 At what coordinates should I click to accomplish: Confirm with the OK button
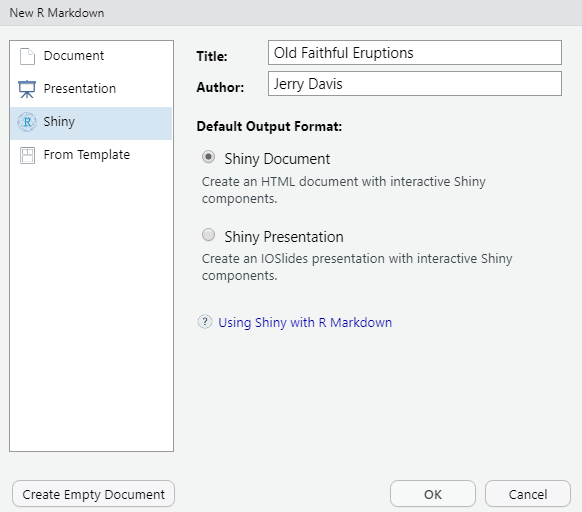point(433,494)
